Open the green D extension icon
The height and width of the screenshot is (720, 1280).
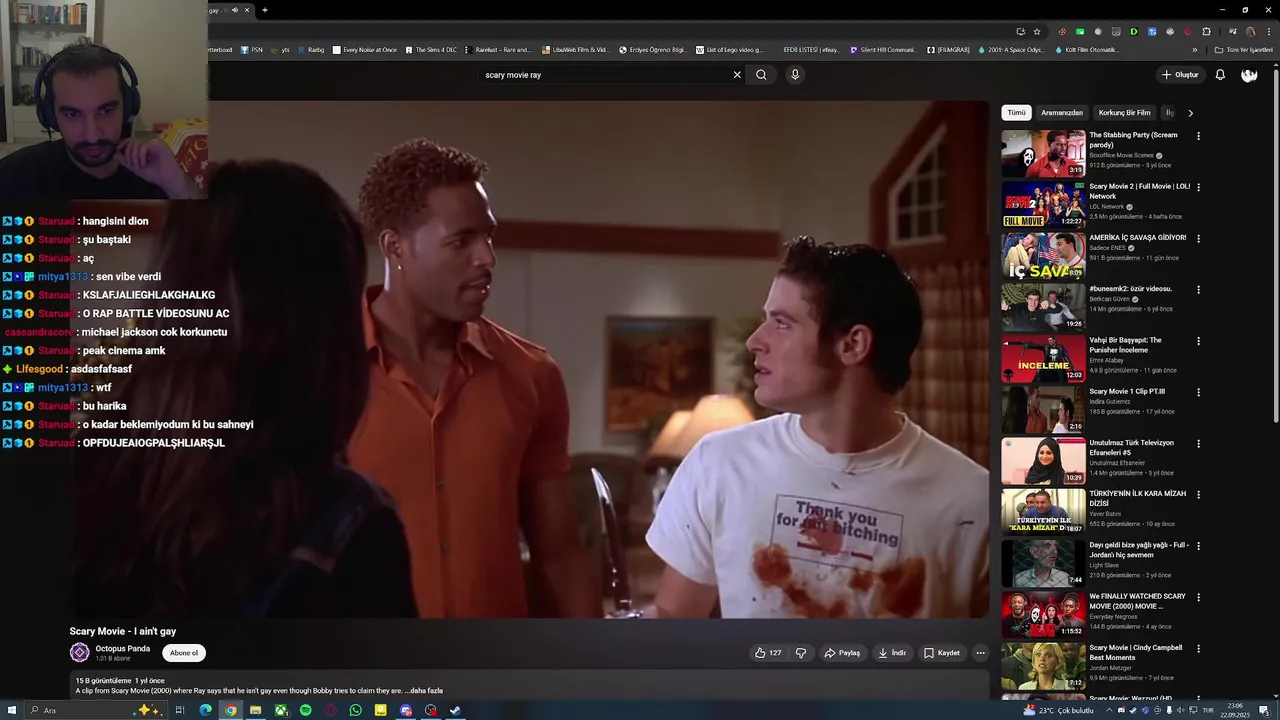pyautogui.click(x=1134, y=31)
